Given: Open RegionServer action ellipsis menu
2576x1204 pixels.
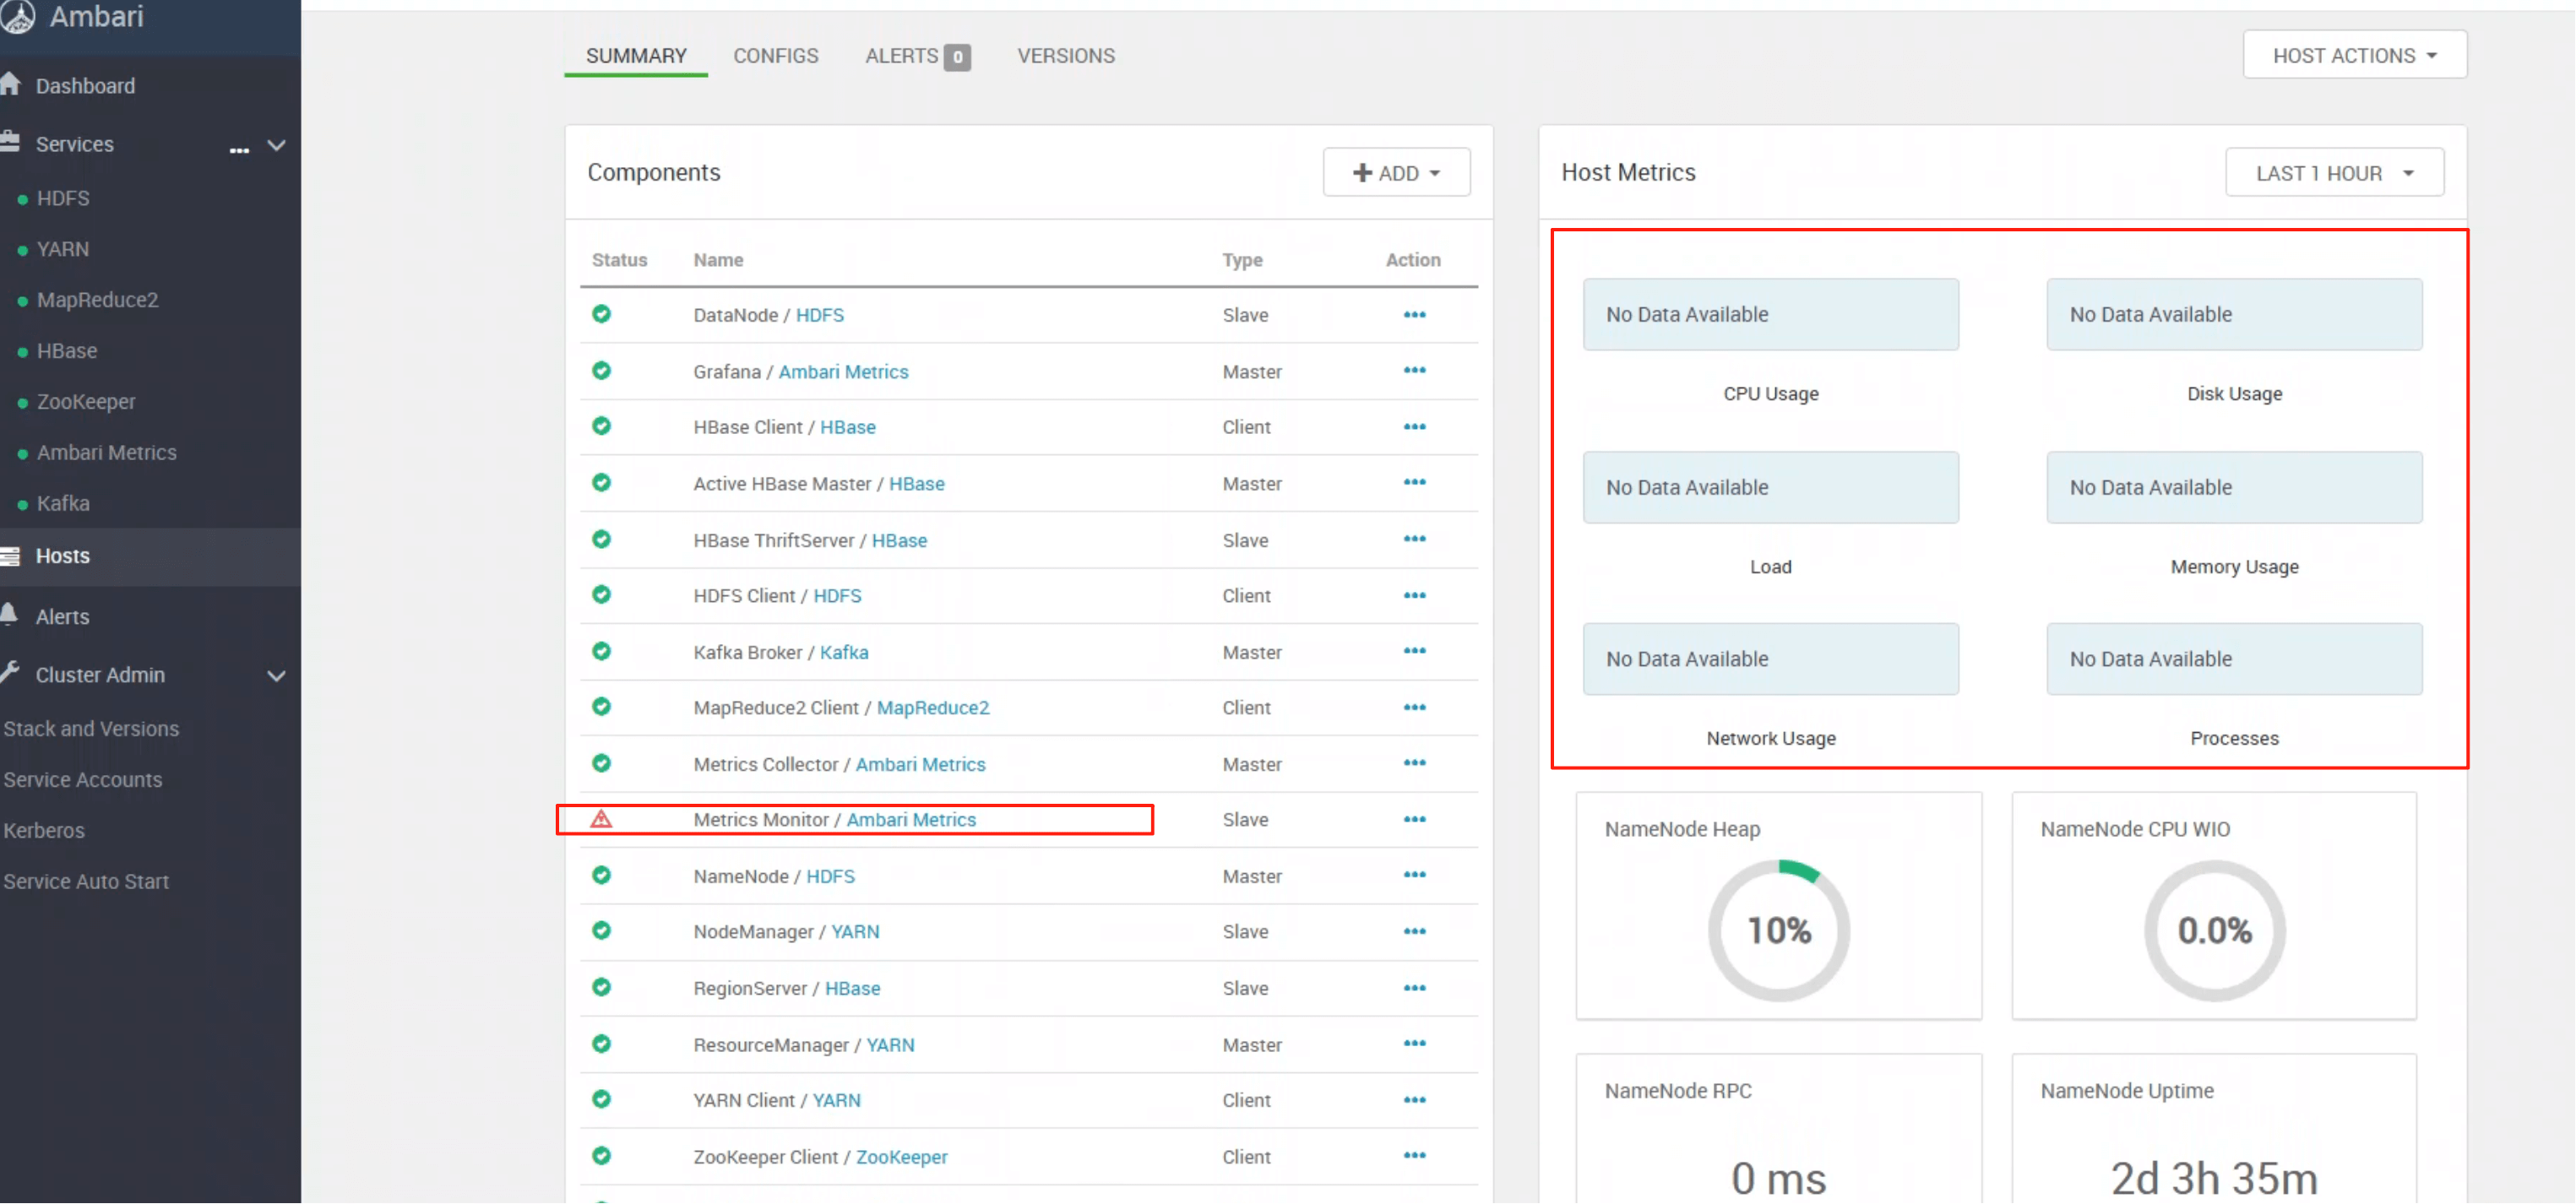Looking at the screenshot, I should (x=1414, y=988).
